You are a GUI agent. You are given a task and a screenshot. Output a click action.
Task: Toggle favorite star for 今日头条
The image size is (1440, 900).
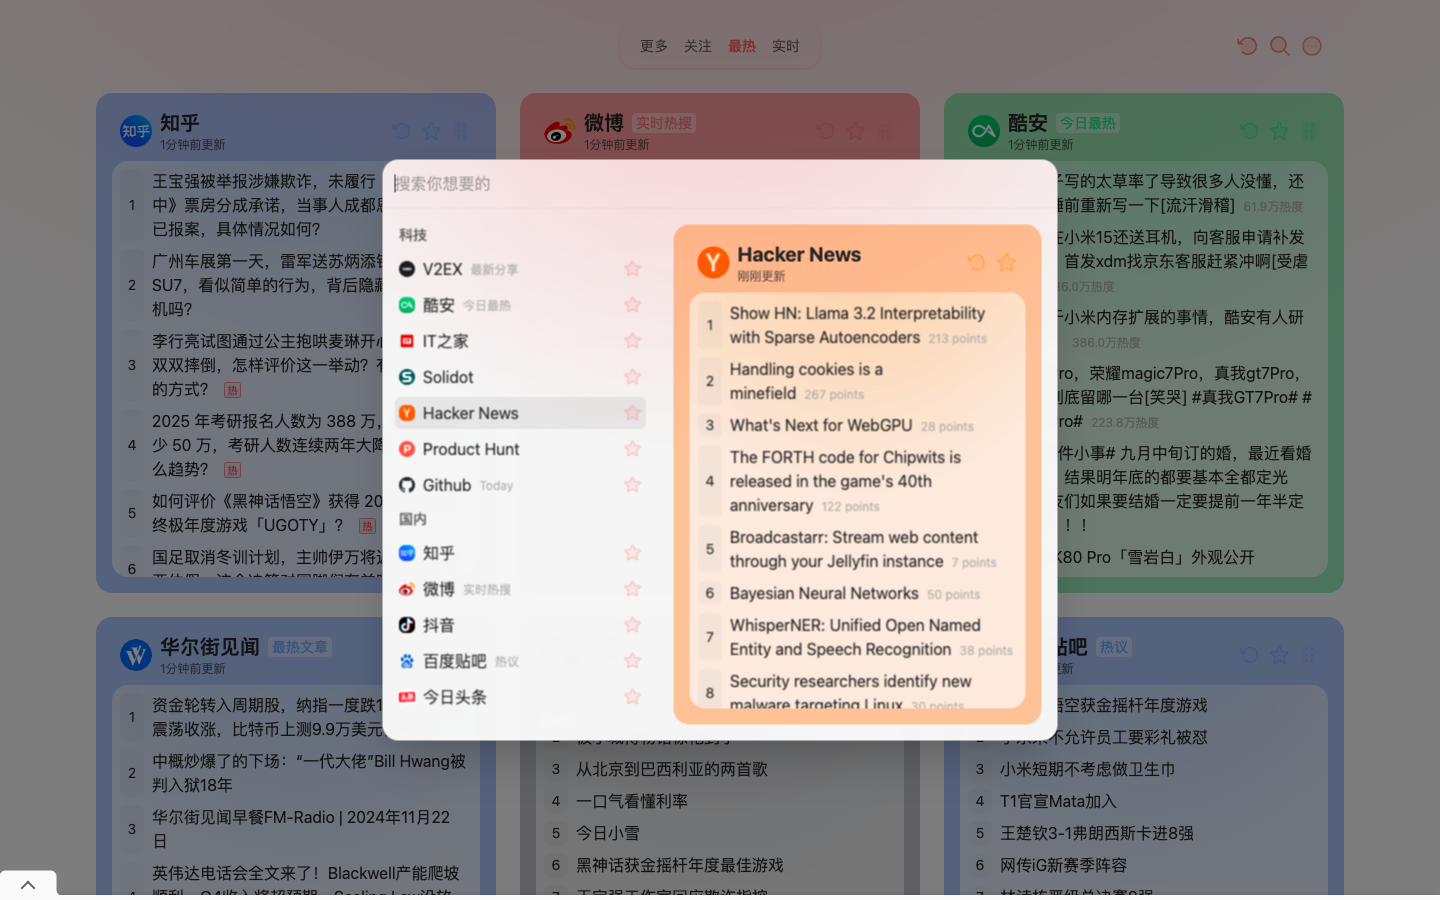632,697
